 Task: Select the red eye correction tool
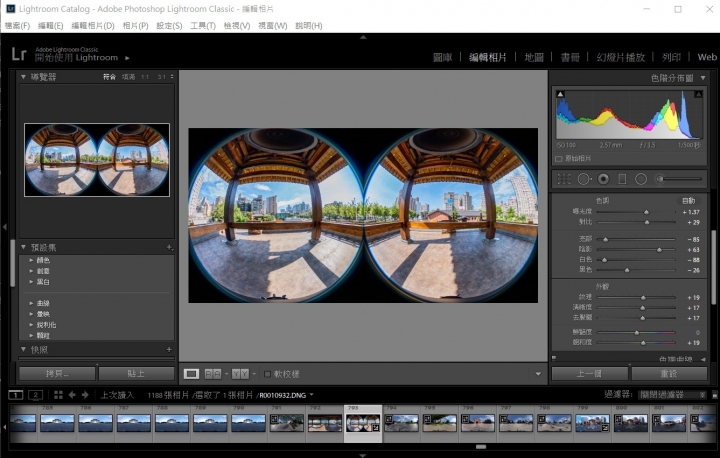click(x=603, y=179)
